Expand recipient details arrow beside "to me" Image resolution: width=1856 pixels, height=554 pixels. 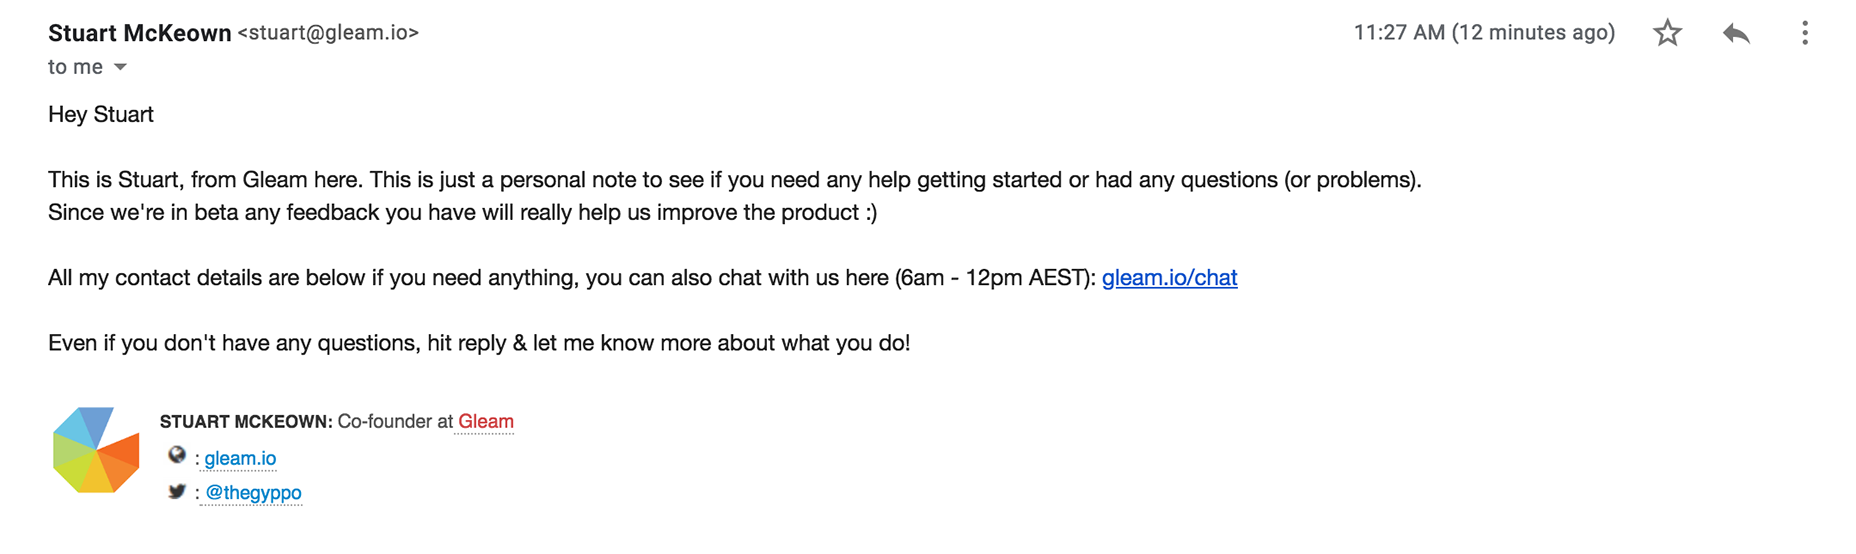[120, 67]
